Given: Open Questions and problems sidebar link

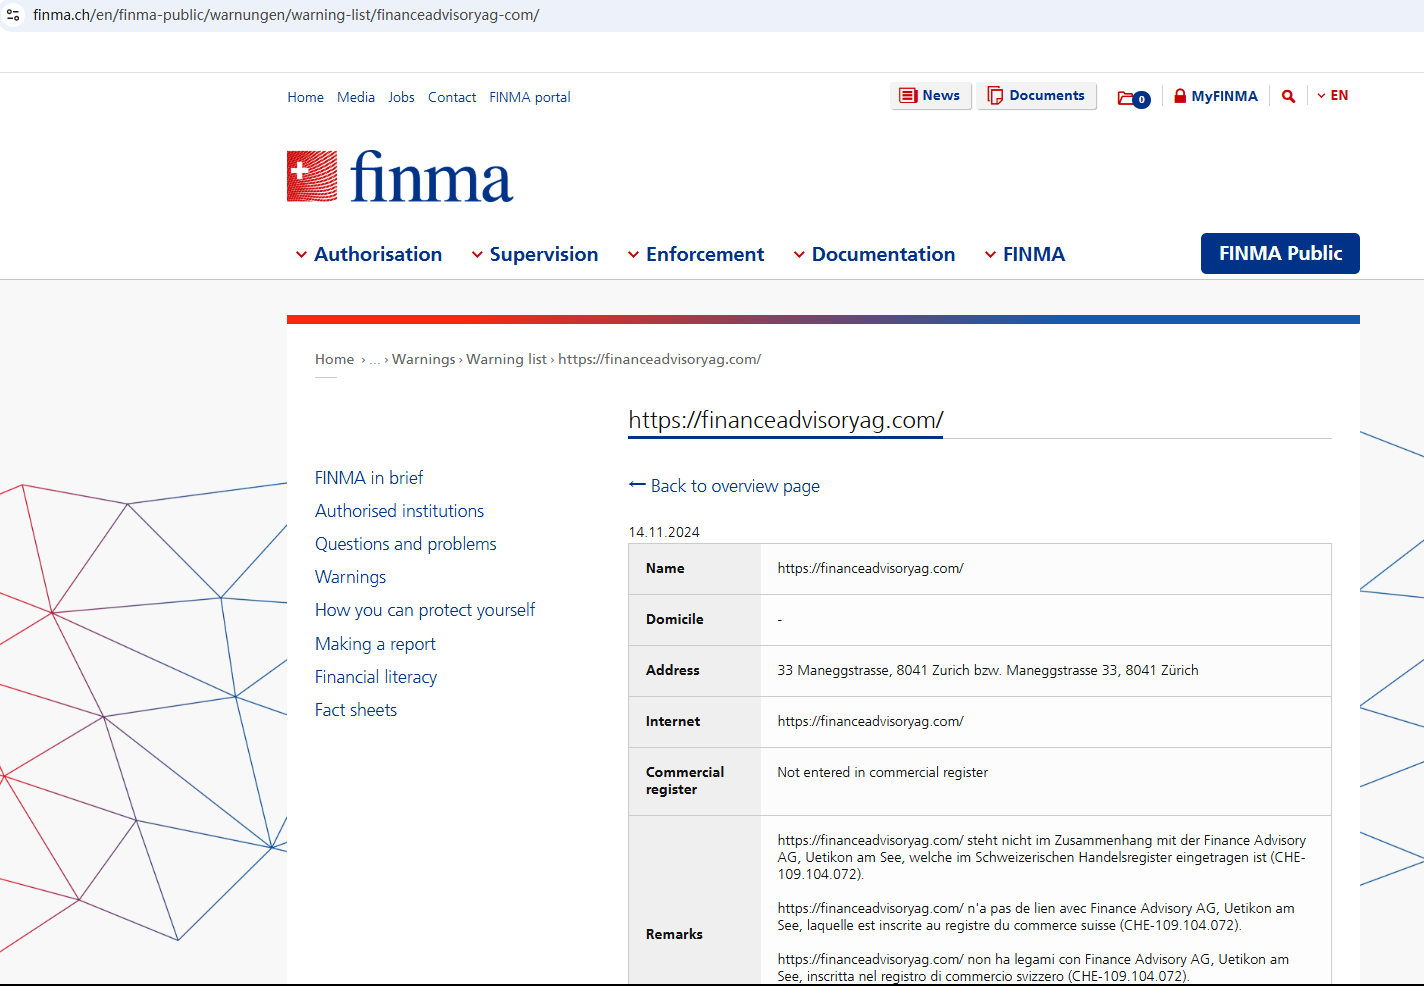Looking at the screenshot, I should tap(406, 544).
